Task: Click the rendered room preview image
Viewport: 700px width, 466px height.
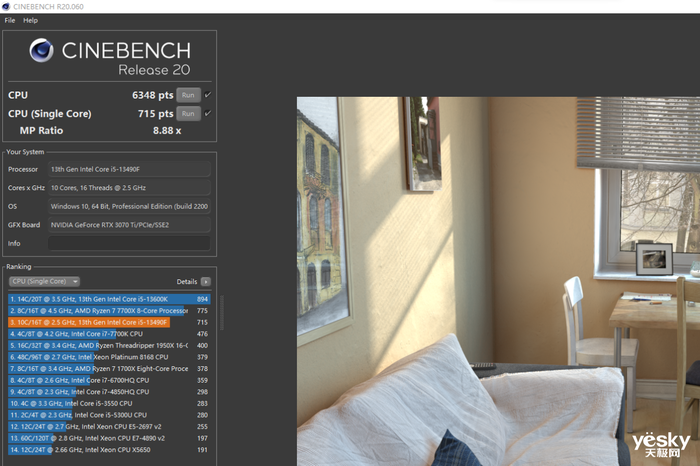Action: pyautogui.click(x=498, y=281)
